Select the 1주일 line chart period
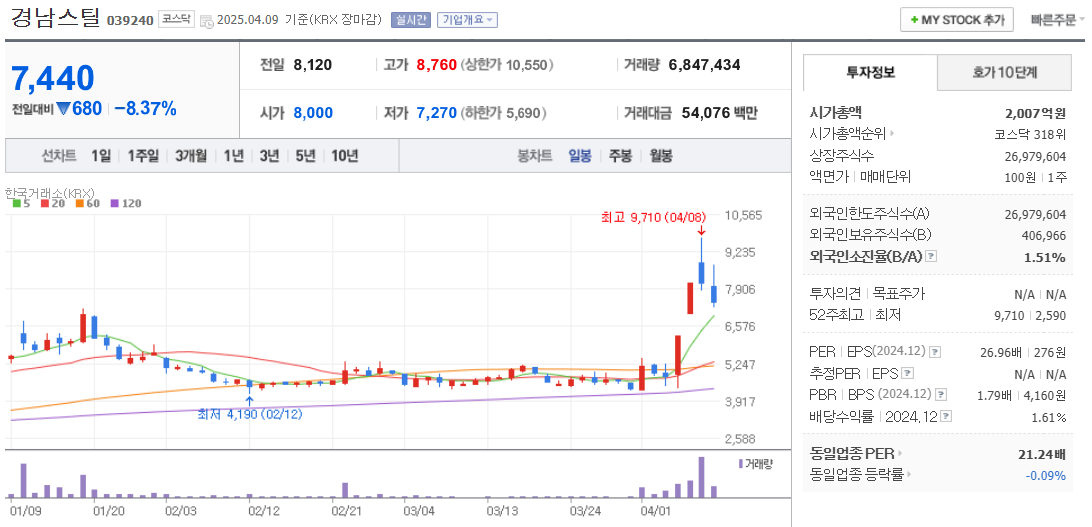 coord(143,156)
